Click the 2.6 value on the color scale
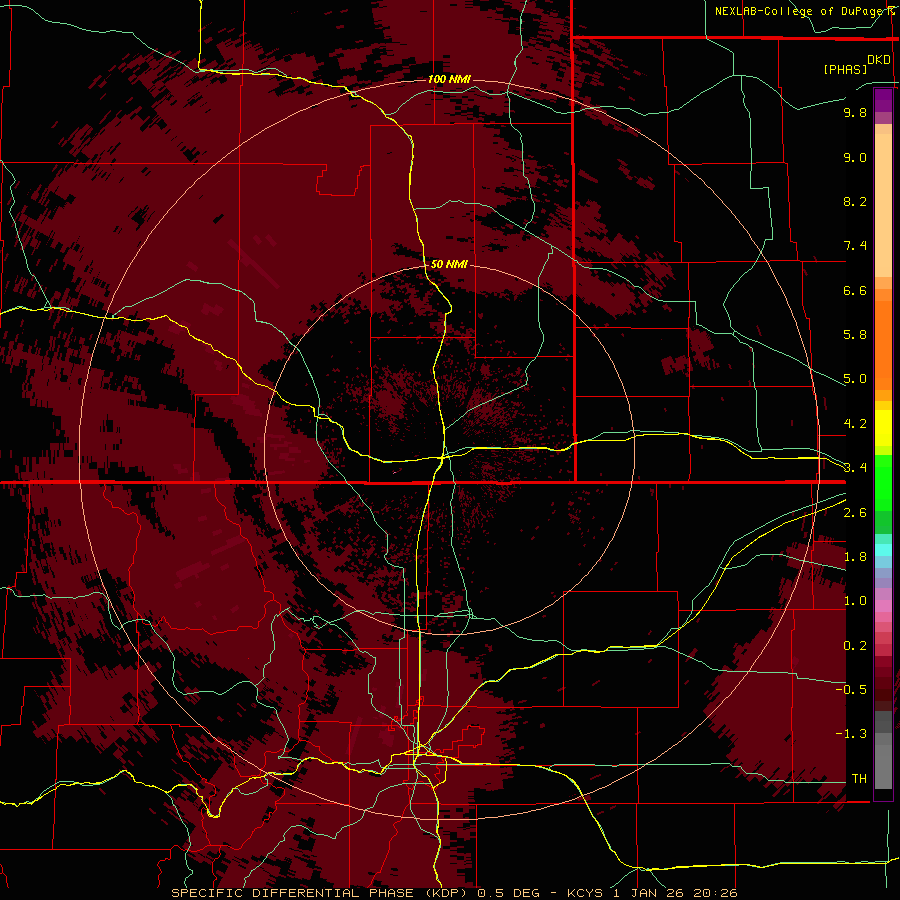 pos(855,513)
